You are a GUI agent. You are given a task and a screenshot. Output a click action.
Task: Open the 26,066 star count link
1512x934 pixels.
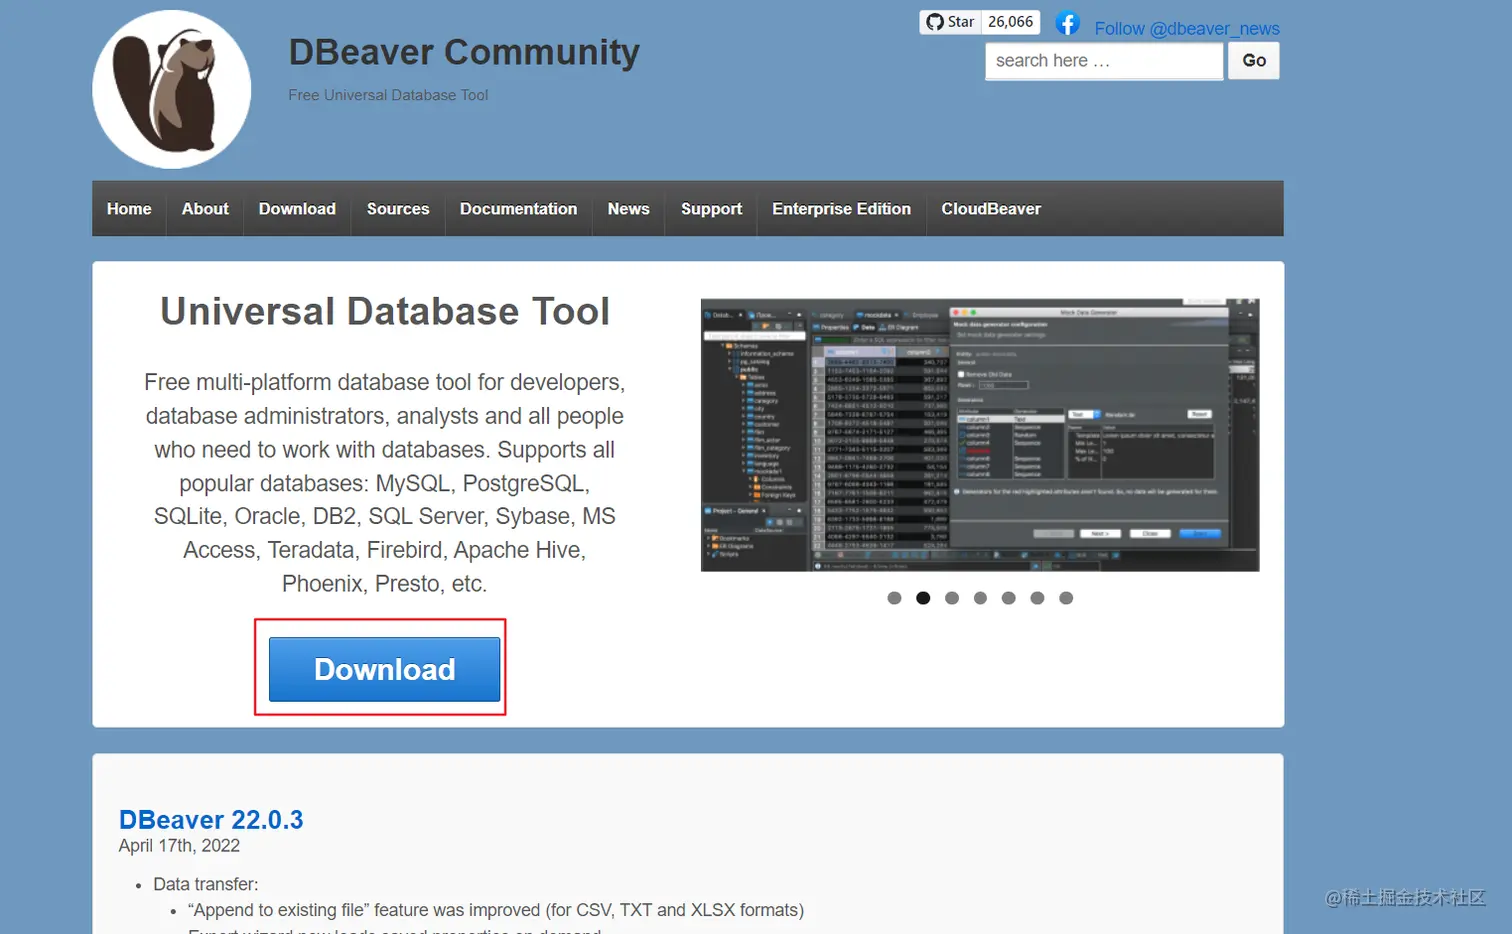1011,22
